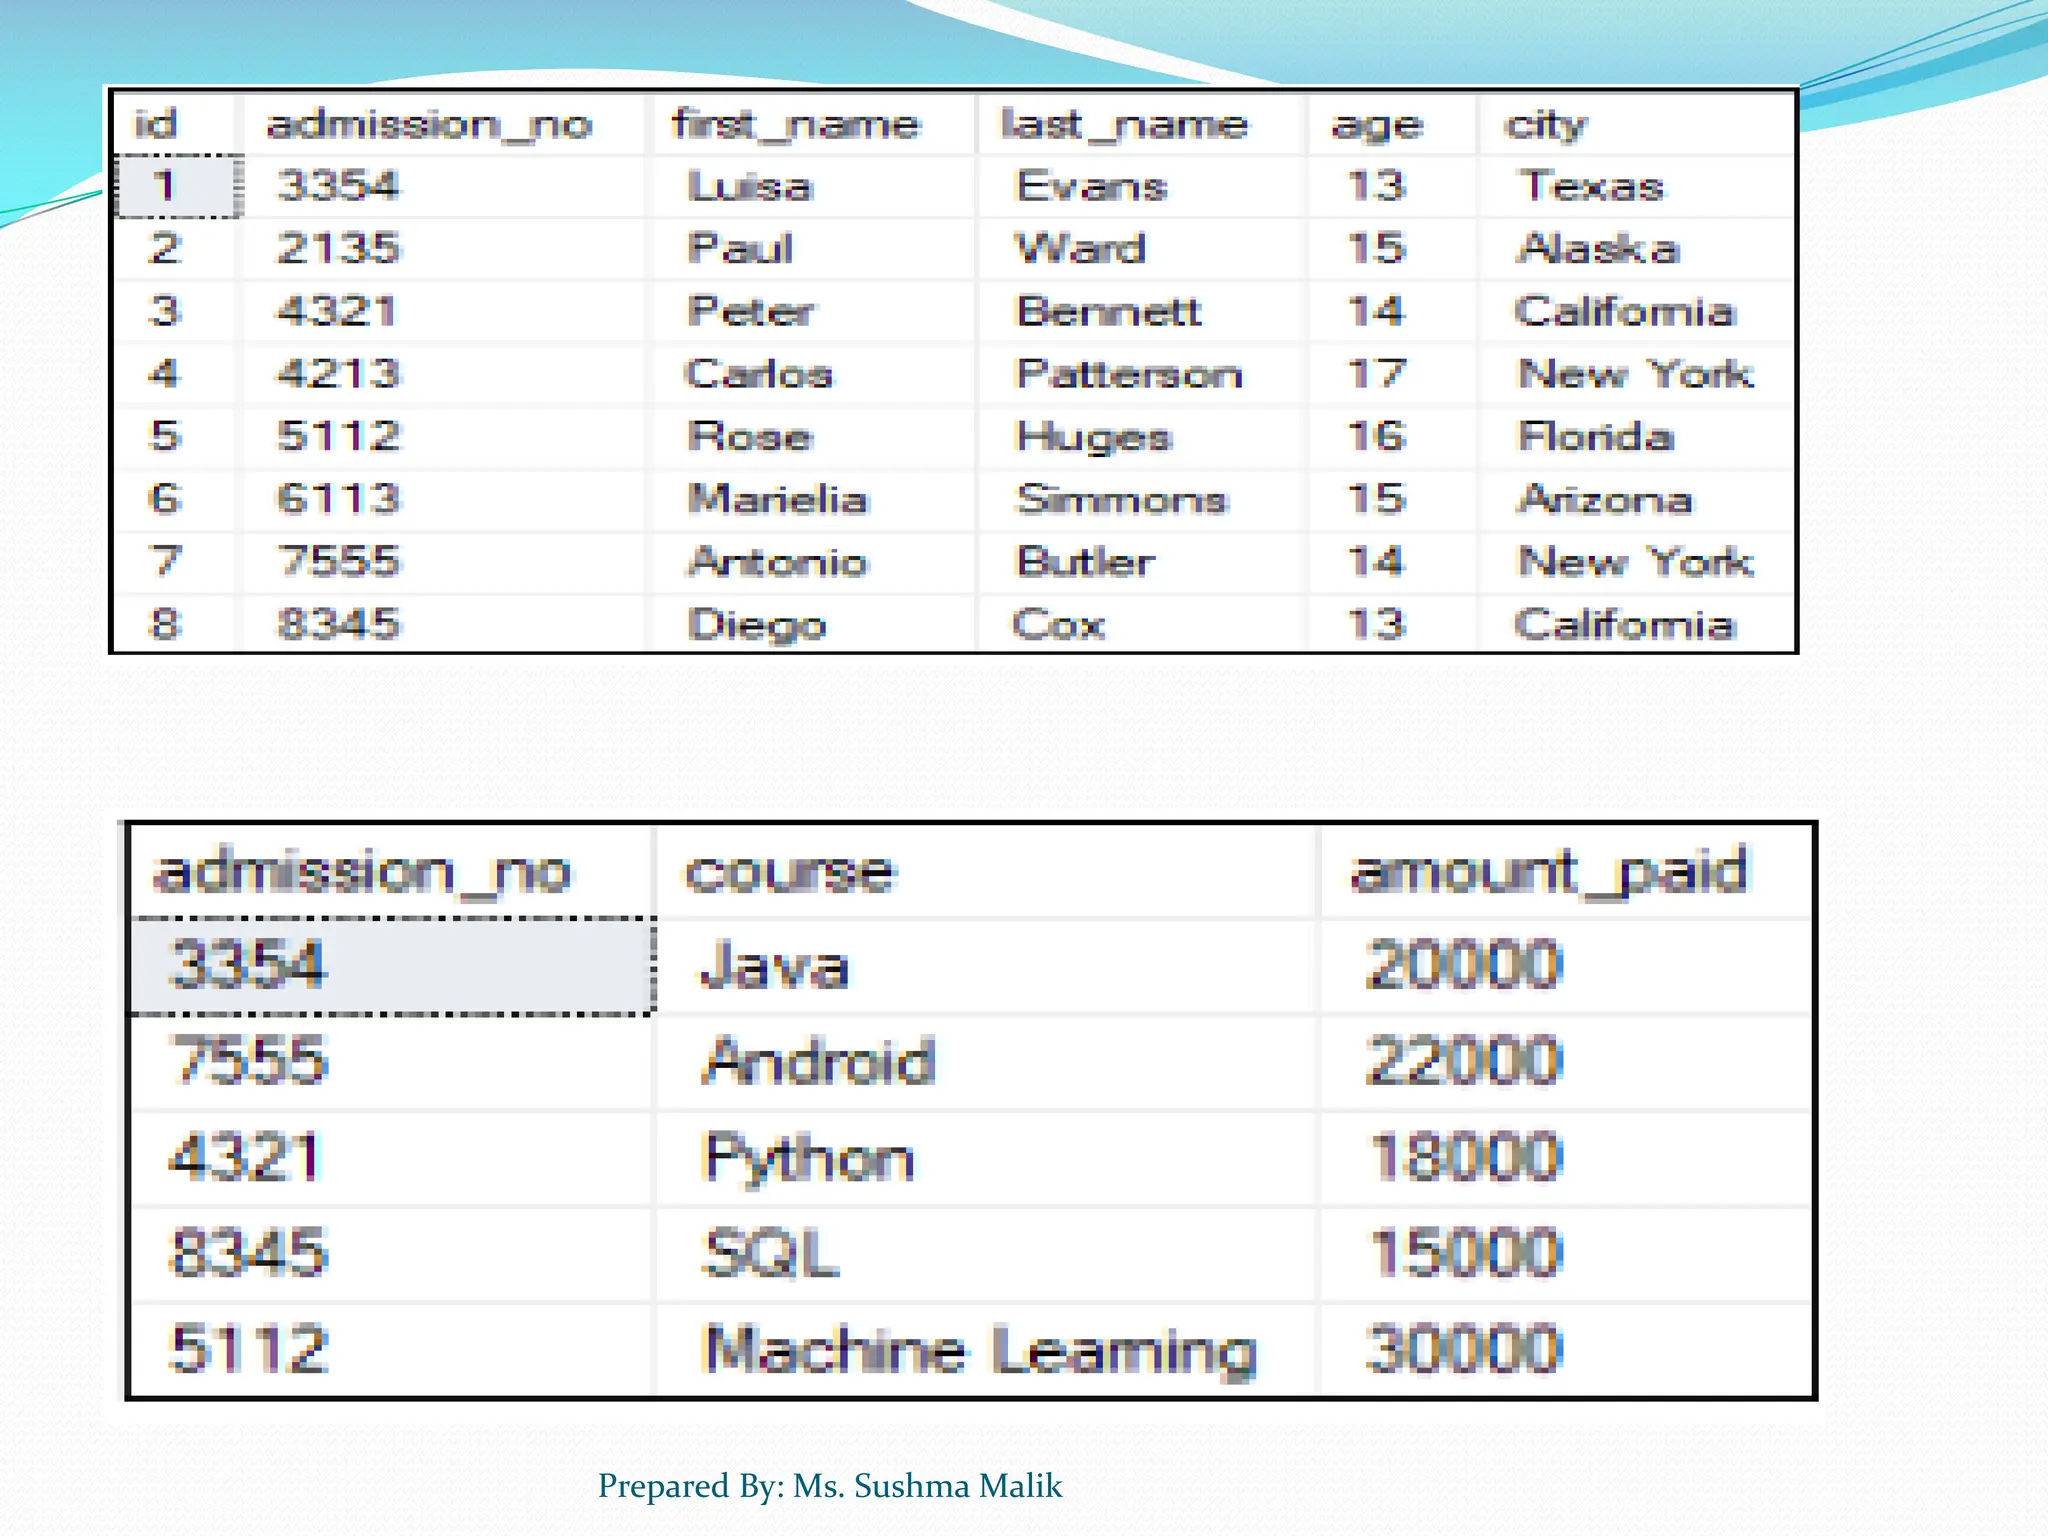Viewport: 2048px width, 1536px height.
Task: Click the Python course cell
Action: point(808,1158)
